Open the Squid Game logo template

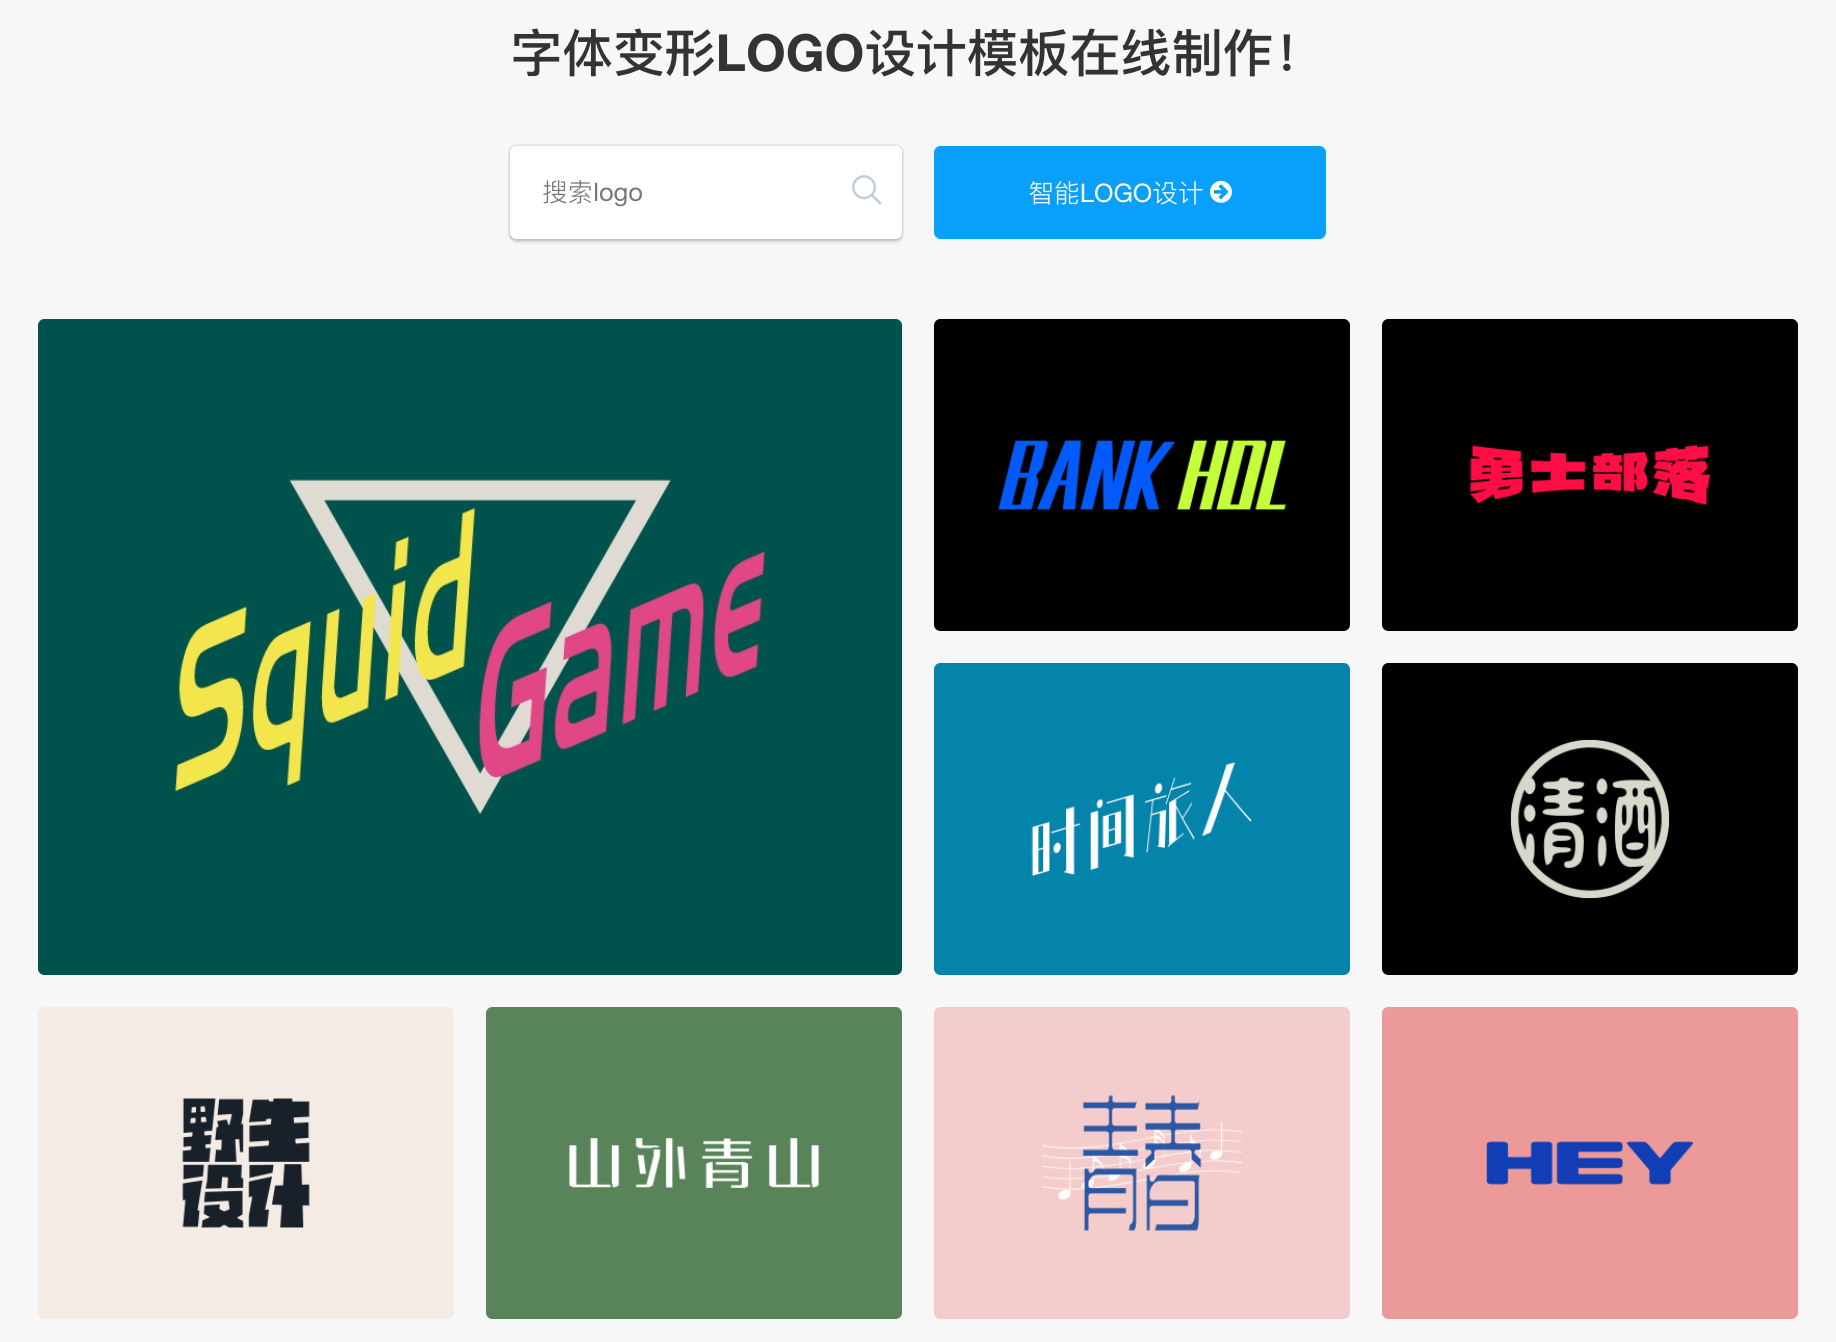tap(470, 647)
